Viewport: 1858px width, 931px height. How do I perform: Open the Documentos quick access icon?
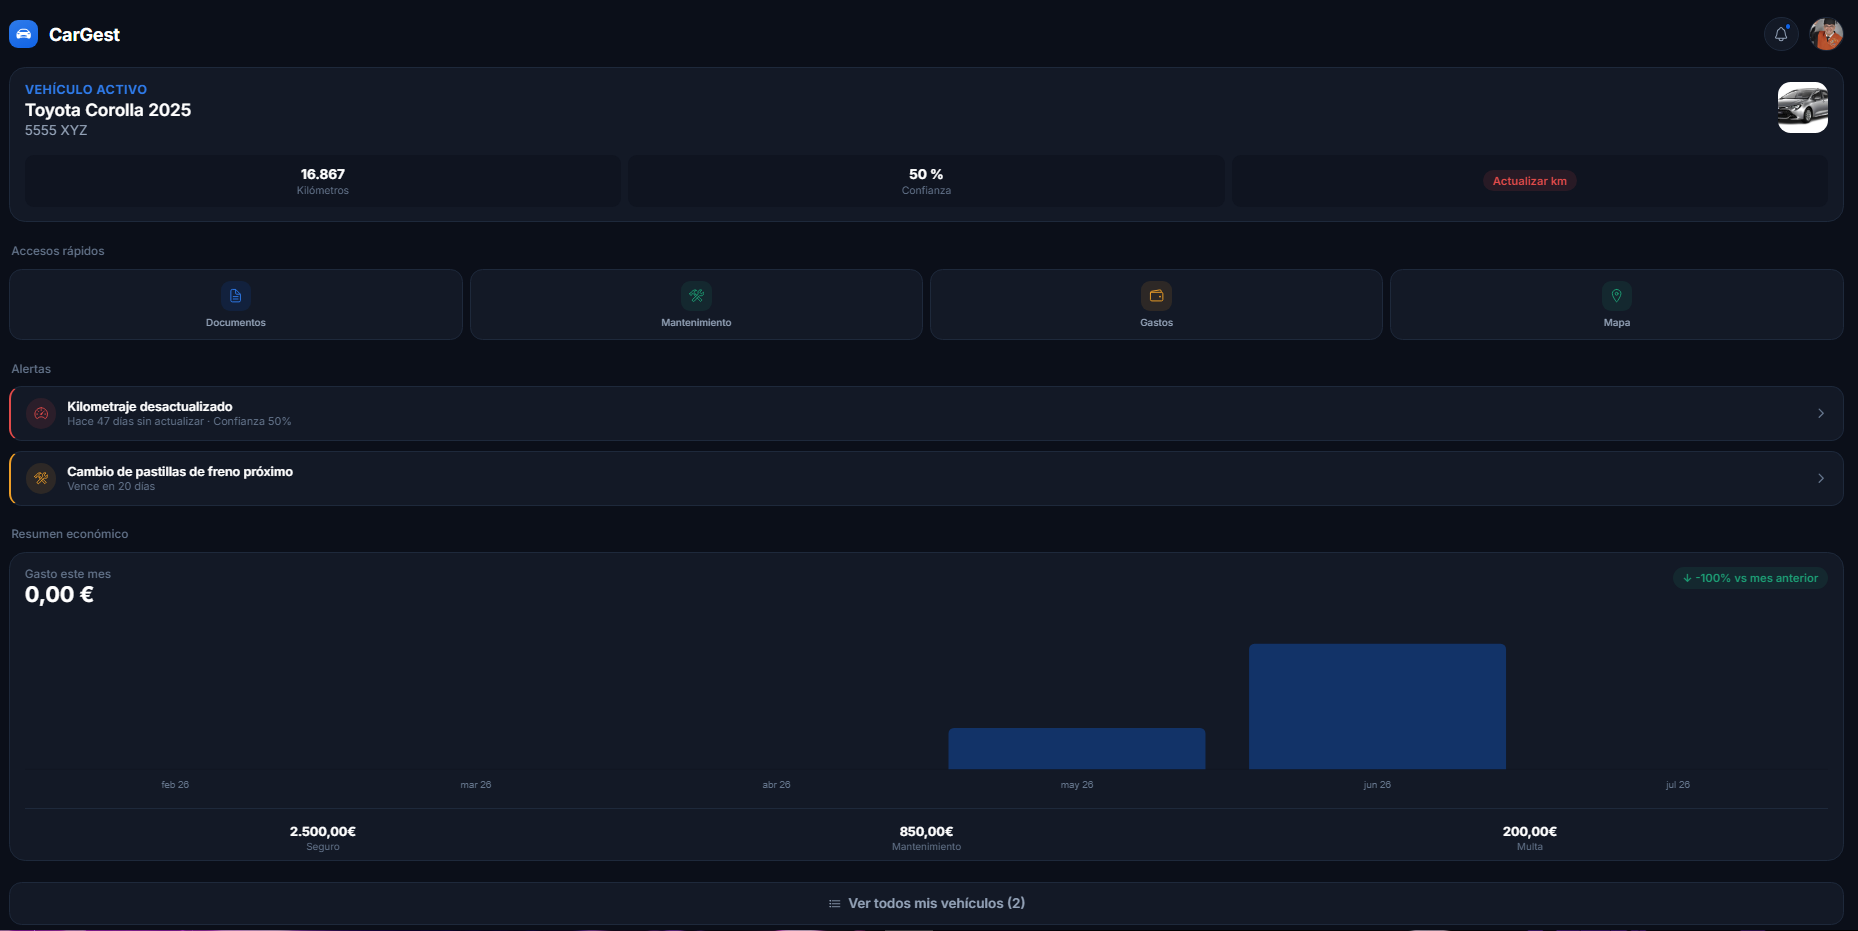tap(236, 296)
